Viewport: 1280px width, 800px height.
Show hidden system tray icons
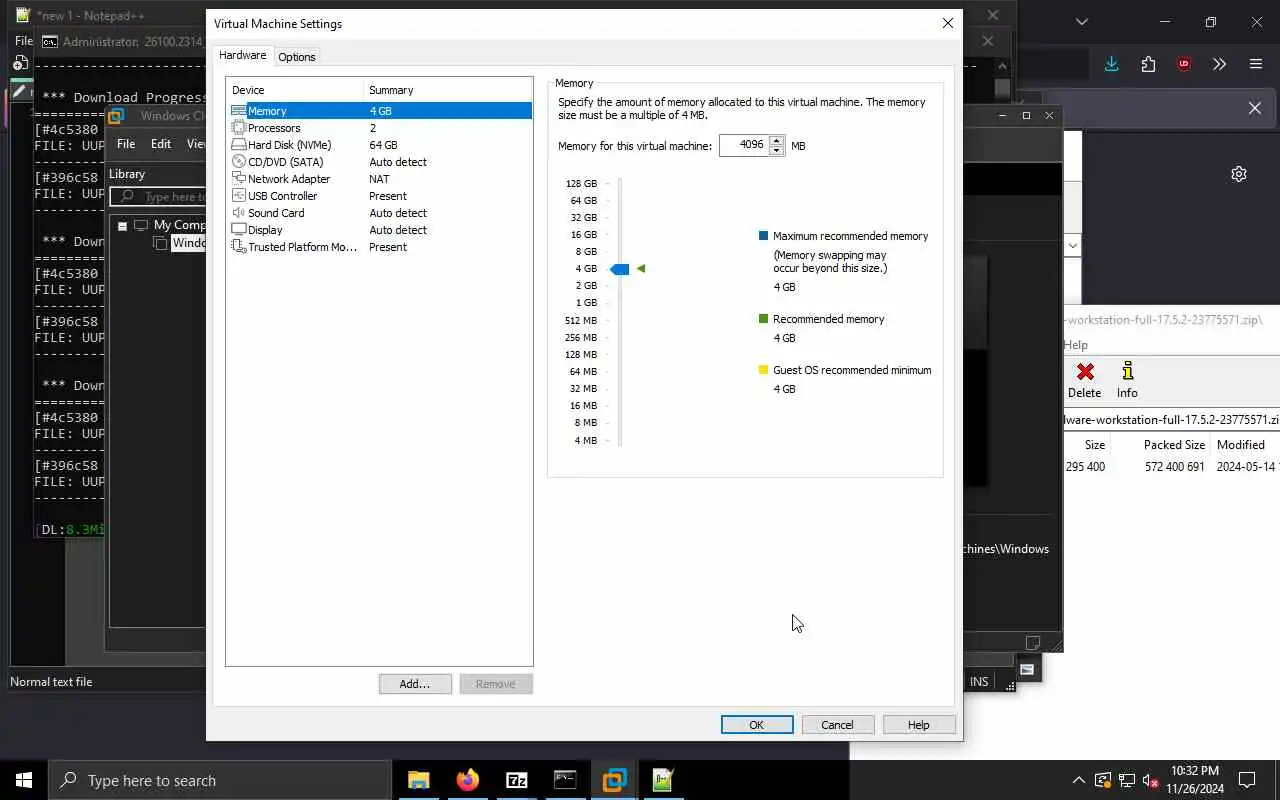(x=1078, y=780)
